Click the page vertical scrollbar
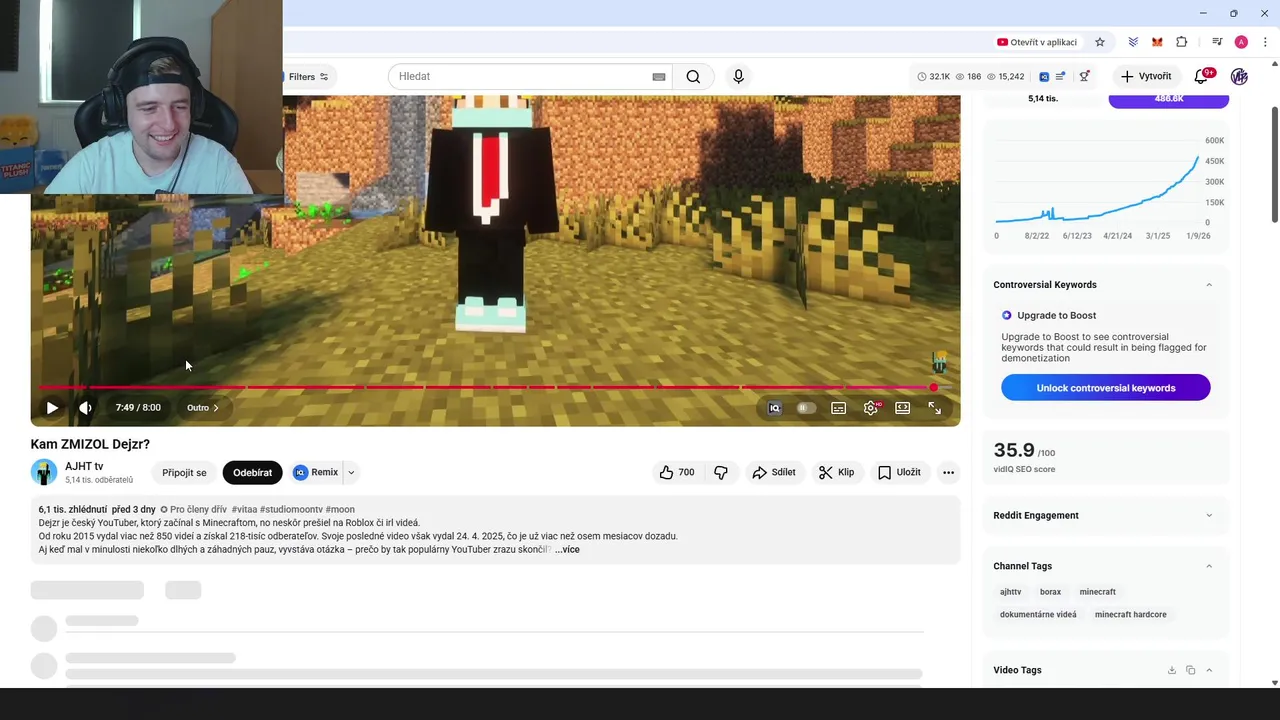The width and height of the screenshot is (1280, 720). (1274, 165)
